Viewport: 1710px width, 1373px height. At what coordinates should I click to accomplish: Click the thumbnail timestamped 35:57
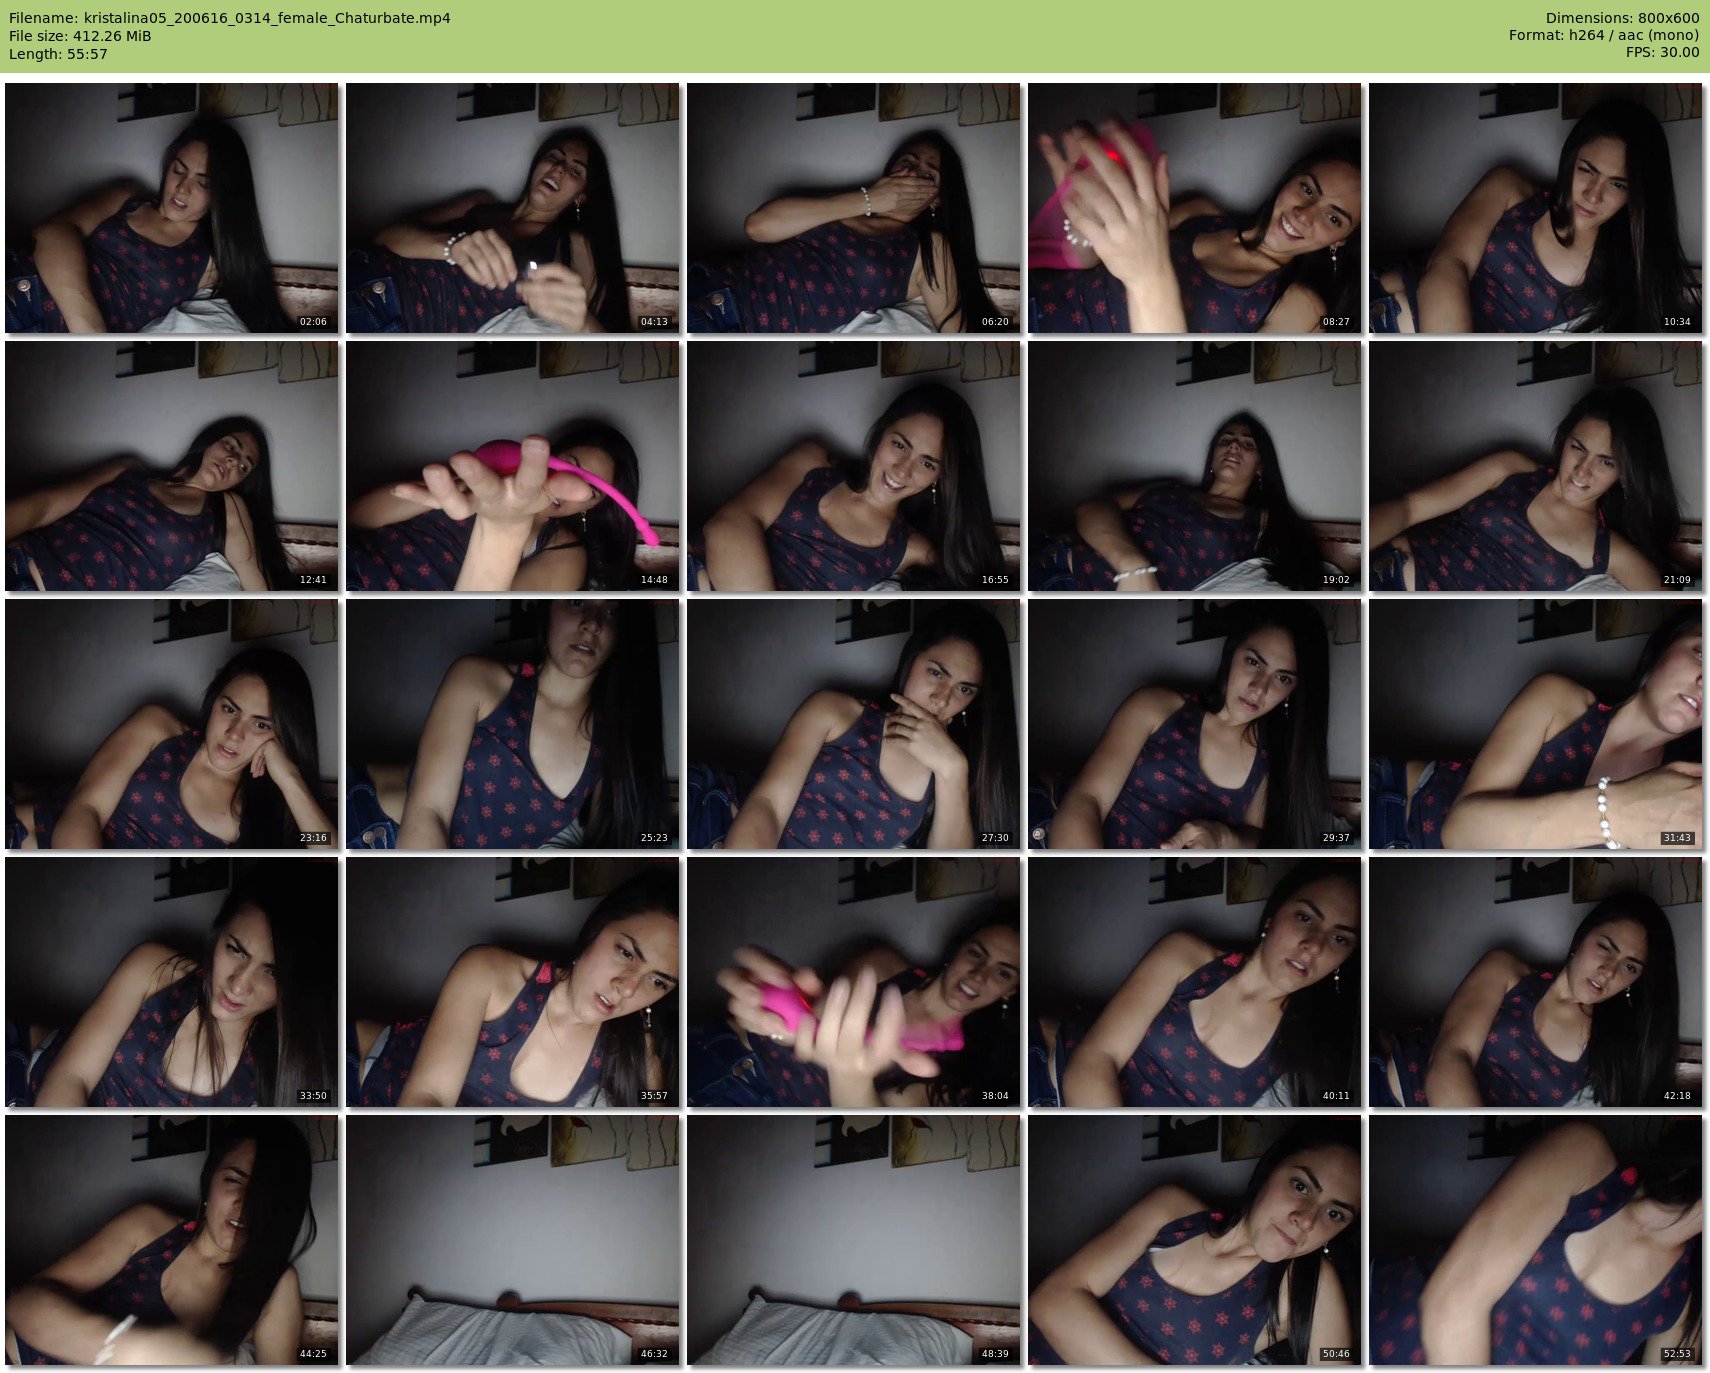513,982
